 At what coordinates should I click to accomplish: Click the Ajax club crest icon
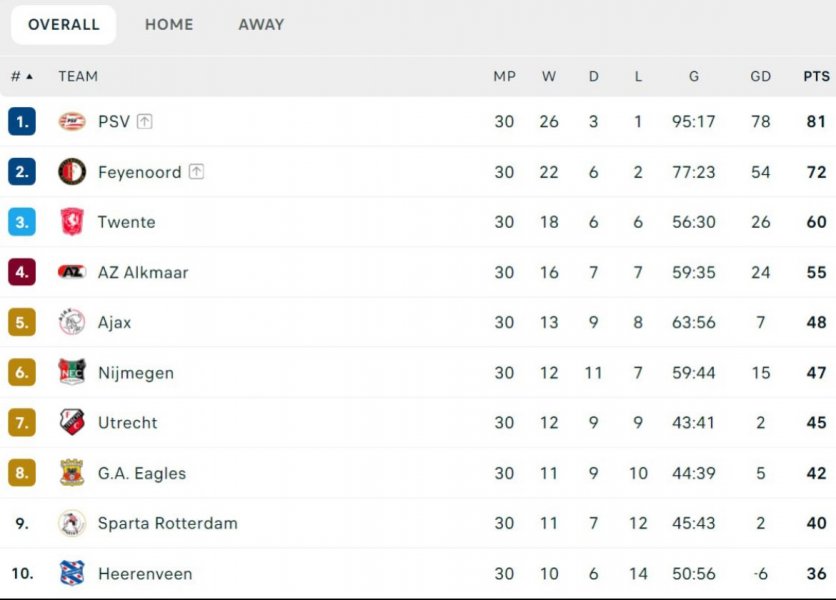[x=72, y=322]
